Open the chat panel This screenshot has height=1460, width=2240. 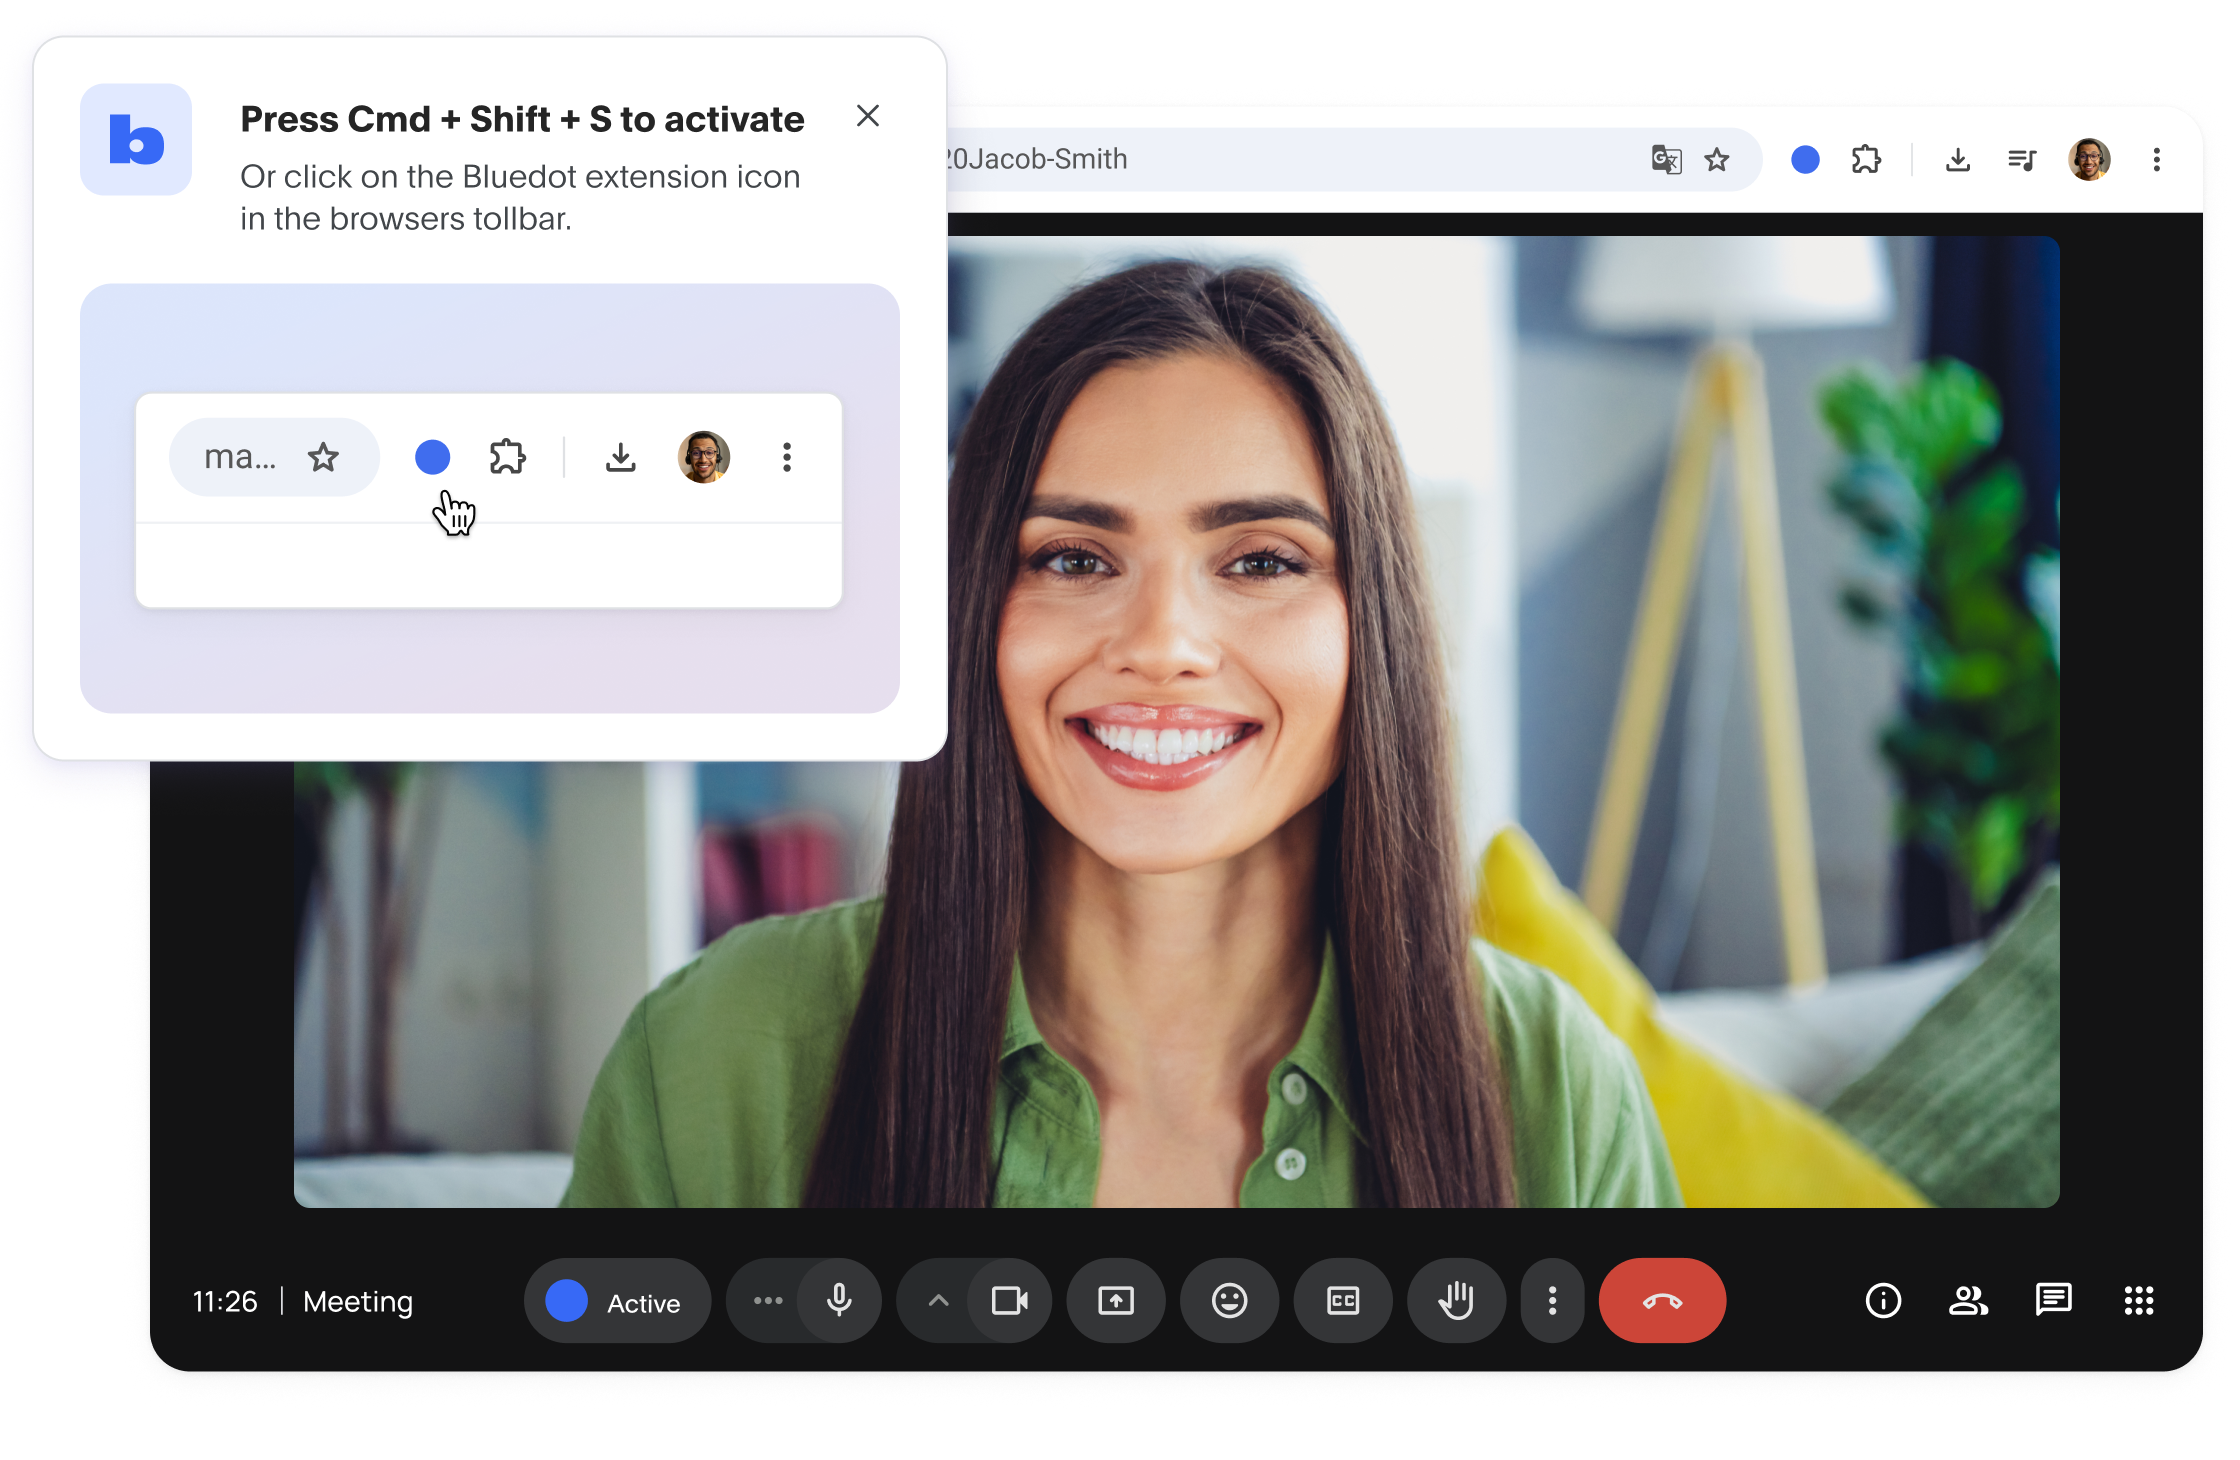tap(2054, 1301)
